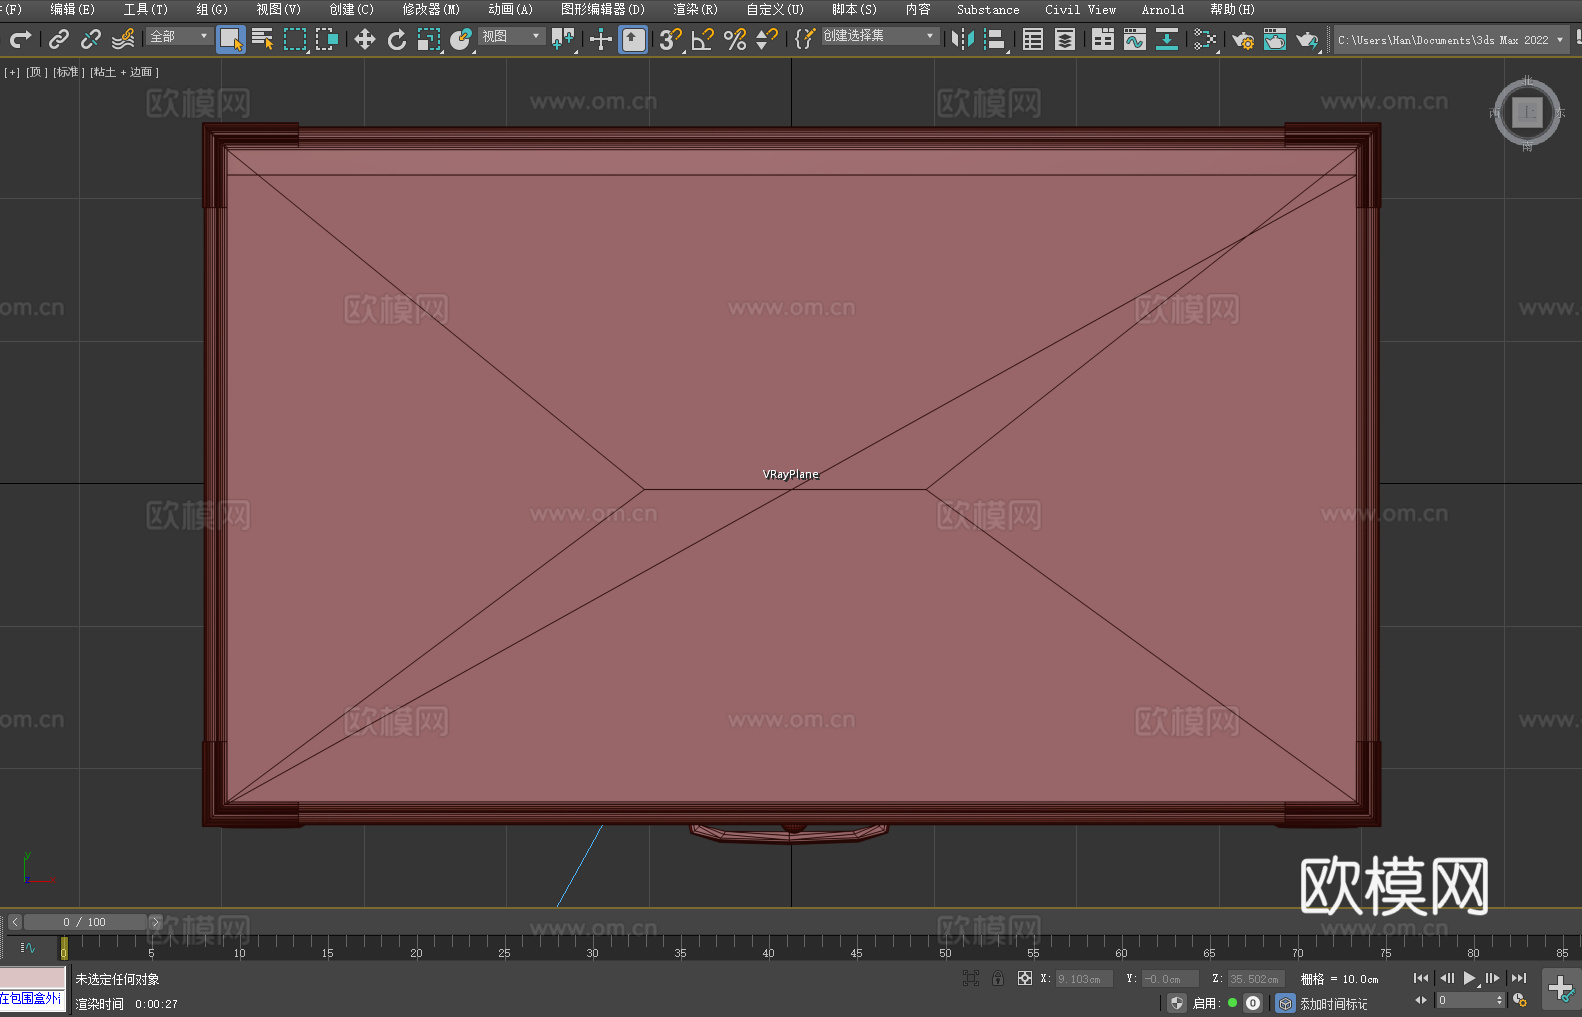The width and height of the screenshot is (1582, 1017).
Task: Toggle the Window/Crossing selection mode
Action: (327, 39)
